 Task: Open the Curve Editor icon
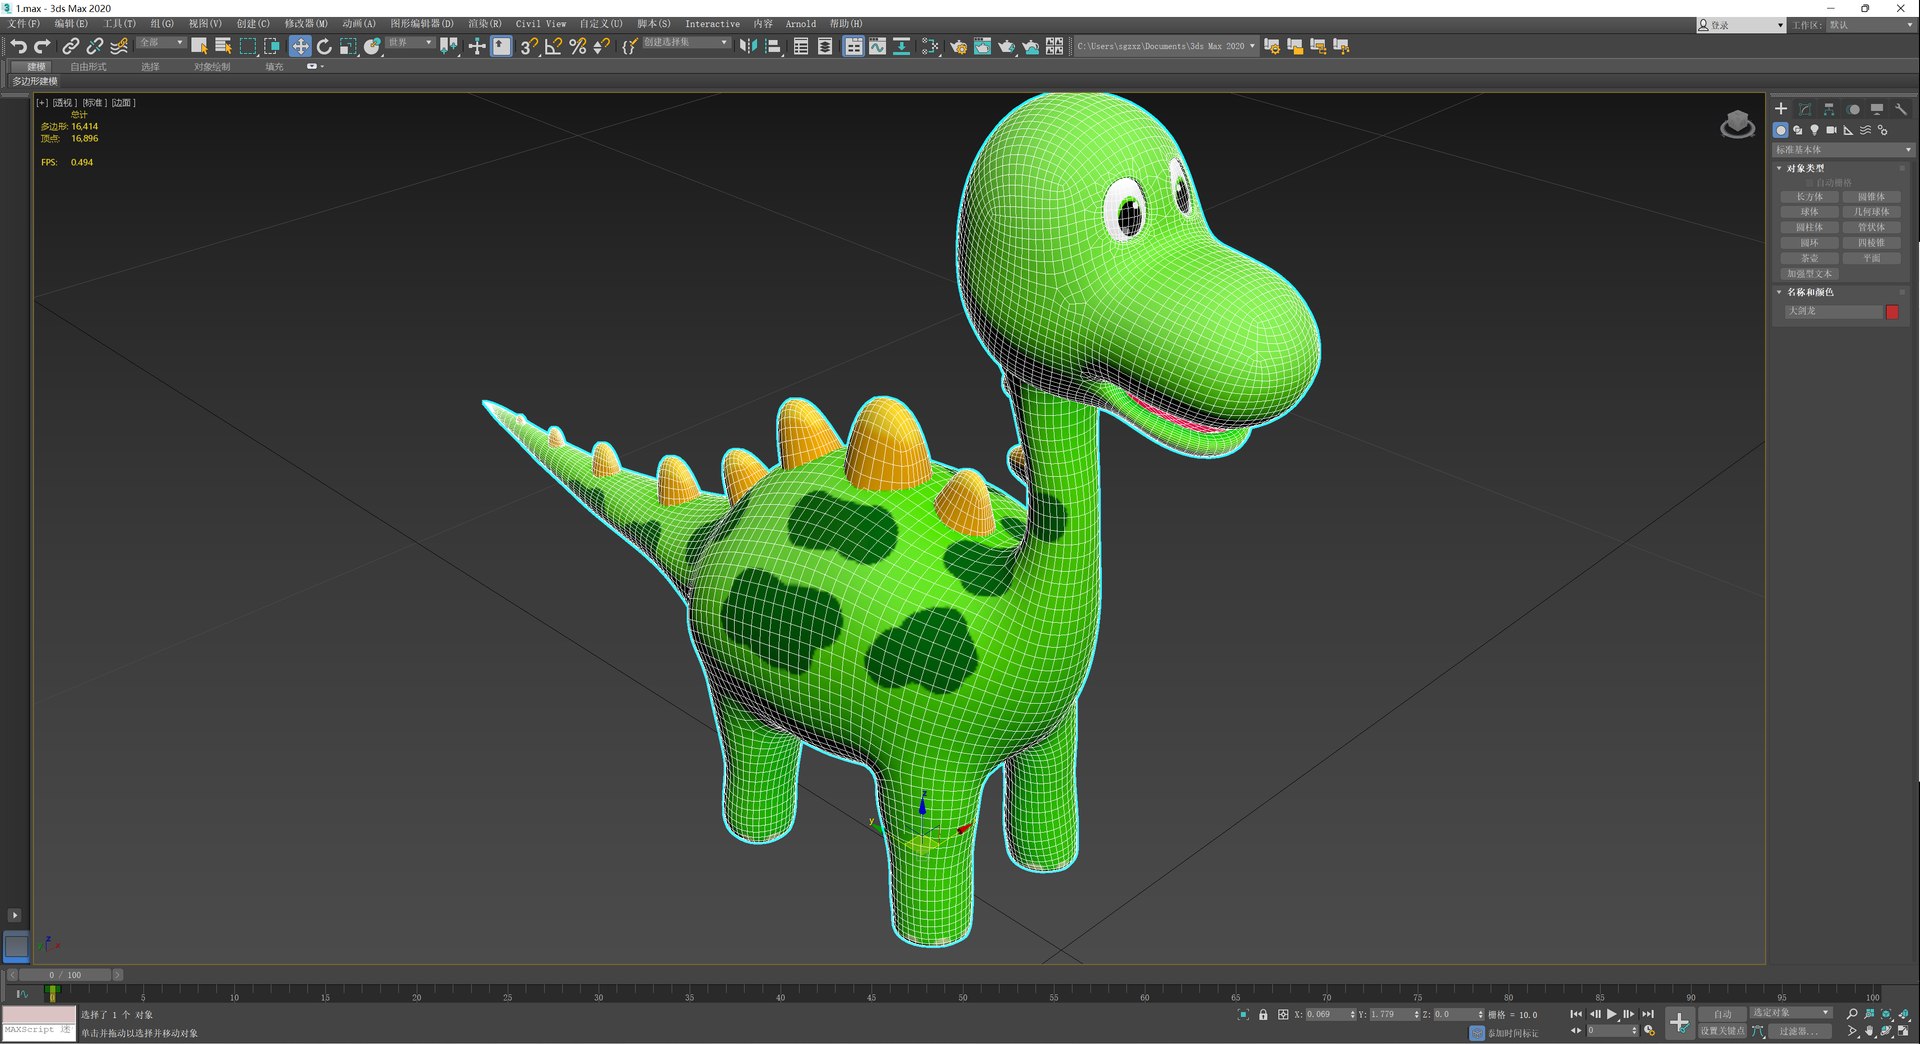877,46
